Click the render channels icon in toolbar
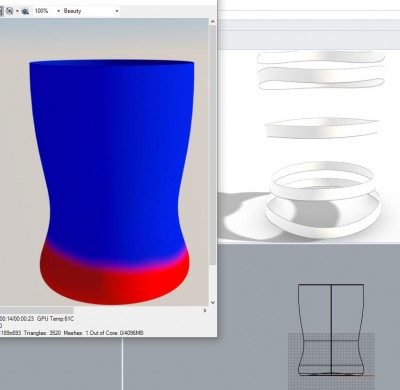This screenshot has height=390, width=400. (10, 11)
